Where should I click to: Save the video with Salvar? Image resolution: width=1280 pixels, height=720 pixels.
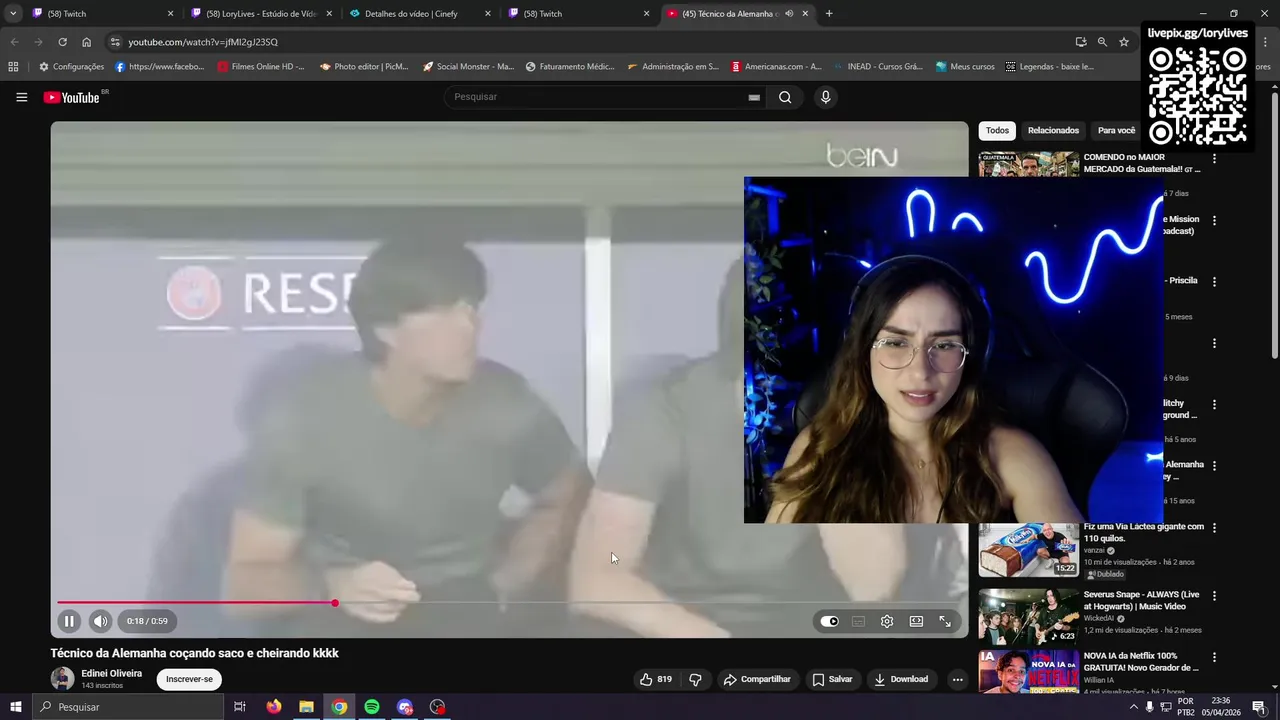click(832, 679)
